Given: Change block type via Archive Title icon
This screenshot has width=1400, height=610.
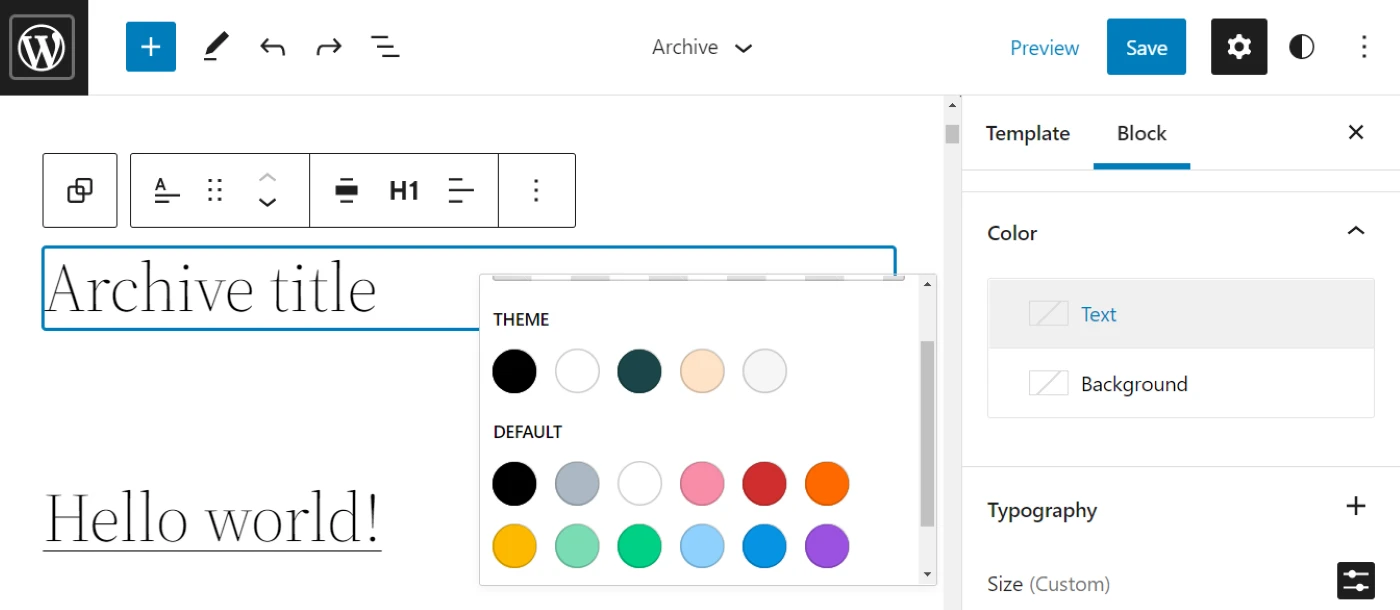Looking at the screenshot, I should pos(167,190).
